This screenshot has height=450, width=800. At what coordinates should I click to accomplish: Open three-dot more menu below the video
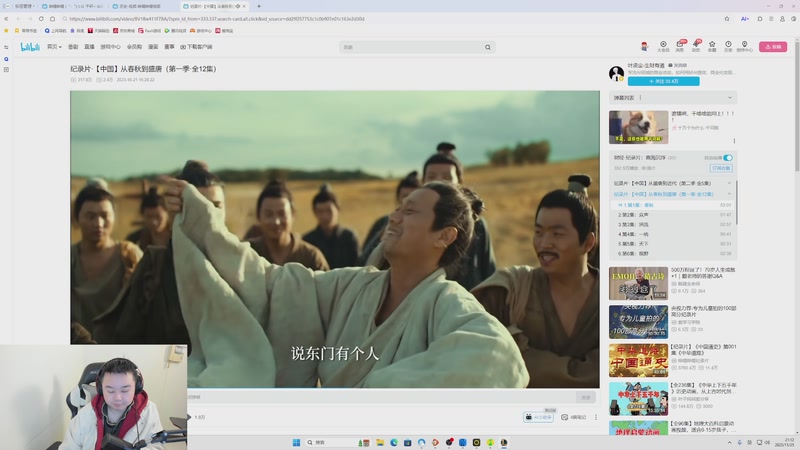coord(595,417)
